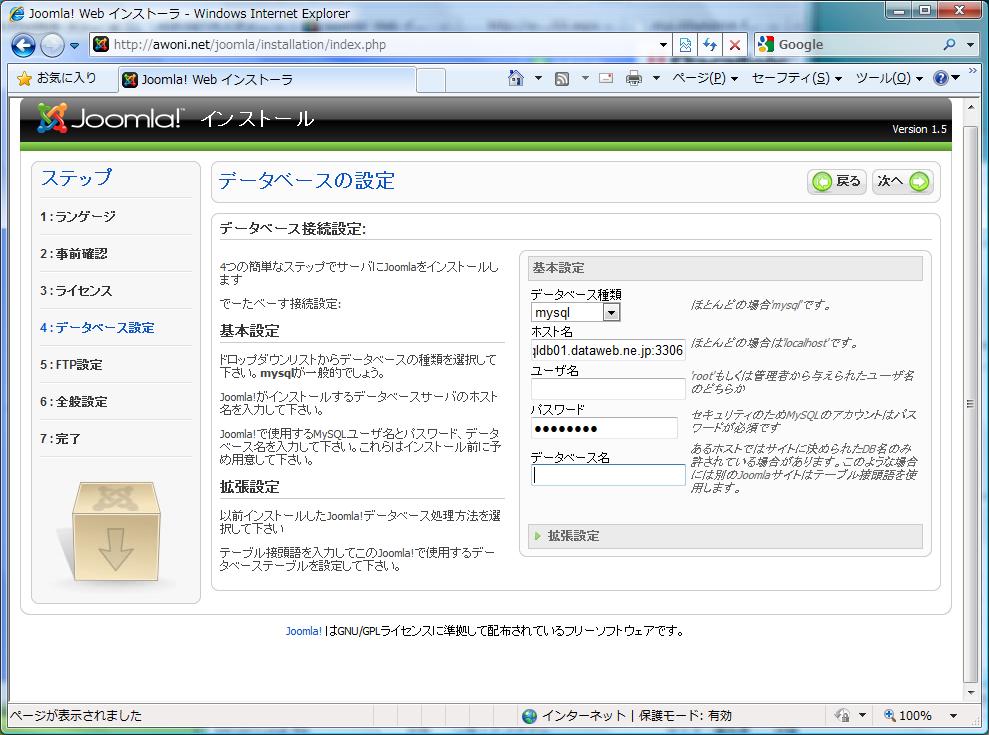
Task: Open the Help question mark icon
Action: 941,78
